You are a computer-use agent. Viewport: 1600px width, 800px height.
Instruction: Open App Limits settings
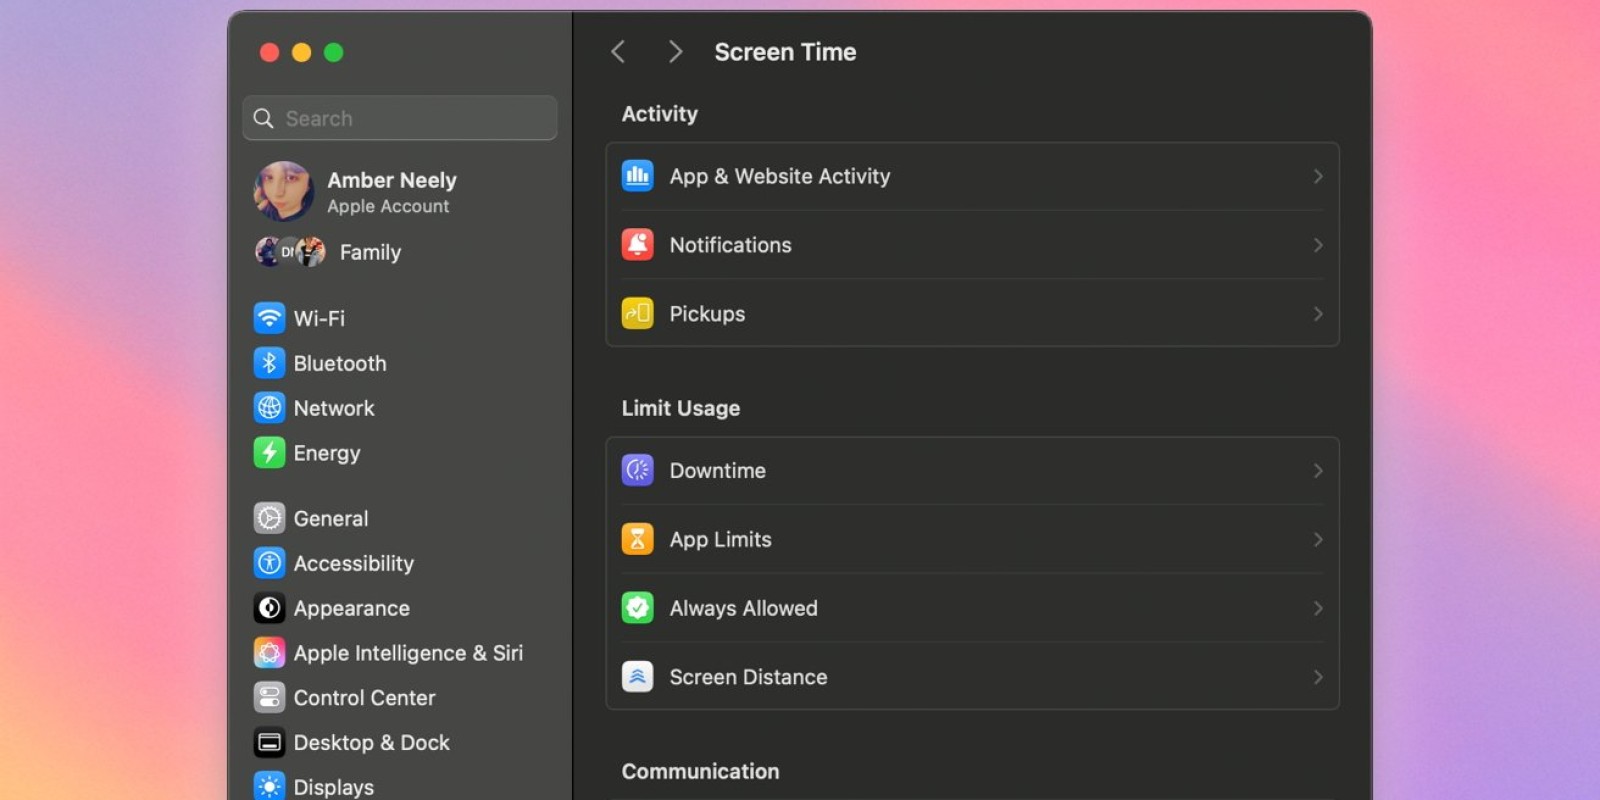pyautogui.click(x=972, y=539)
